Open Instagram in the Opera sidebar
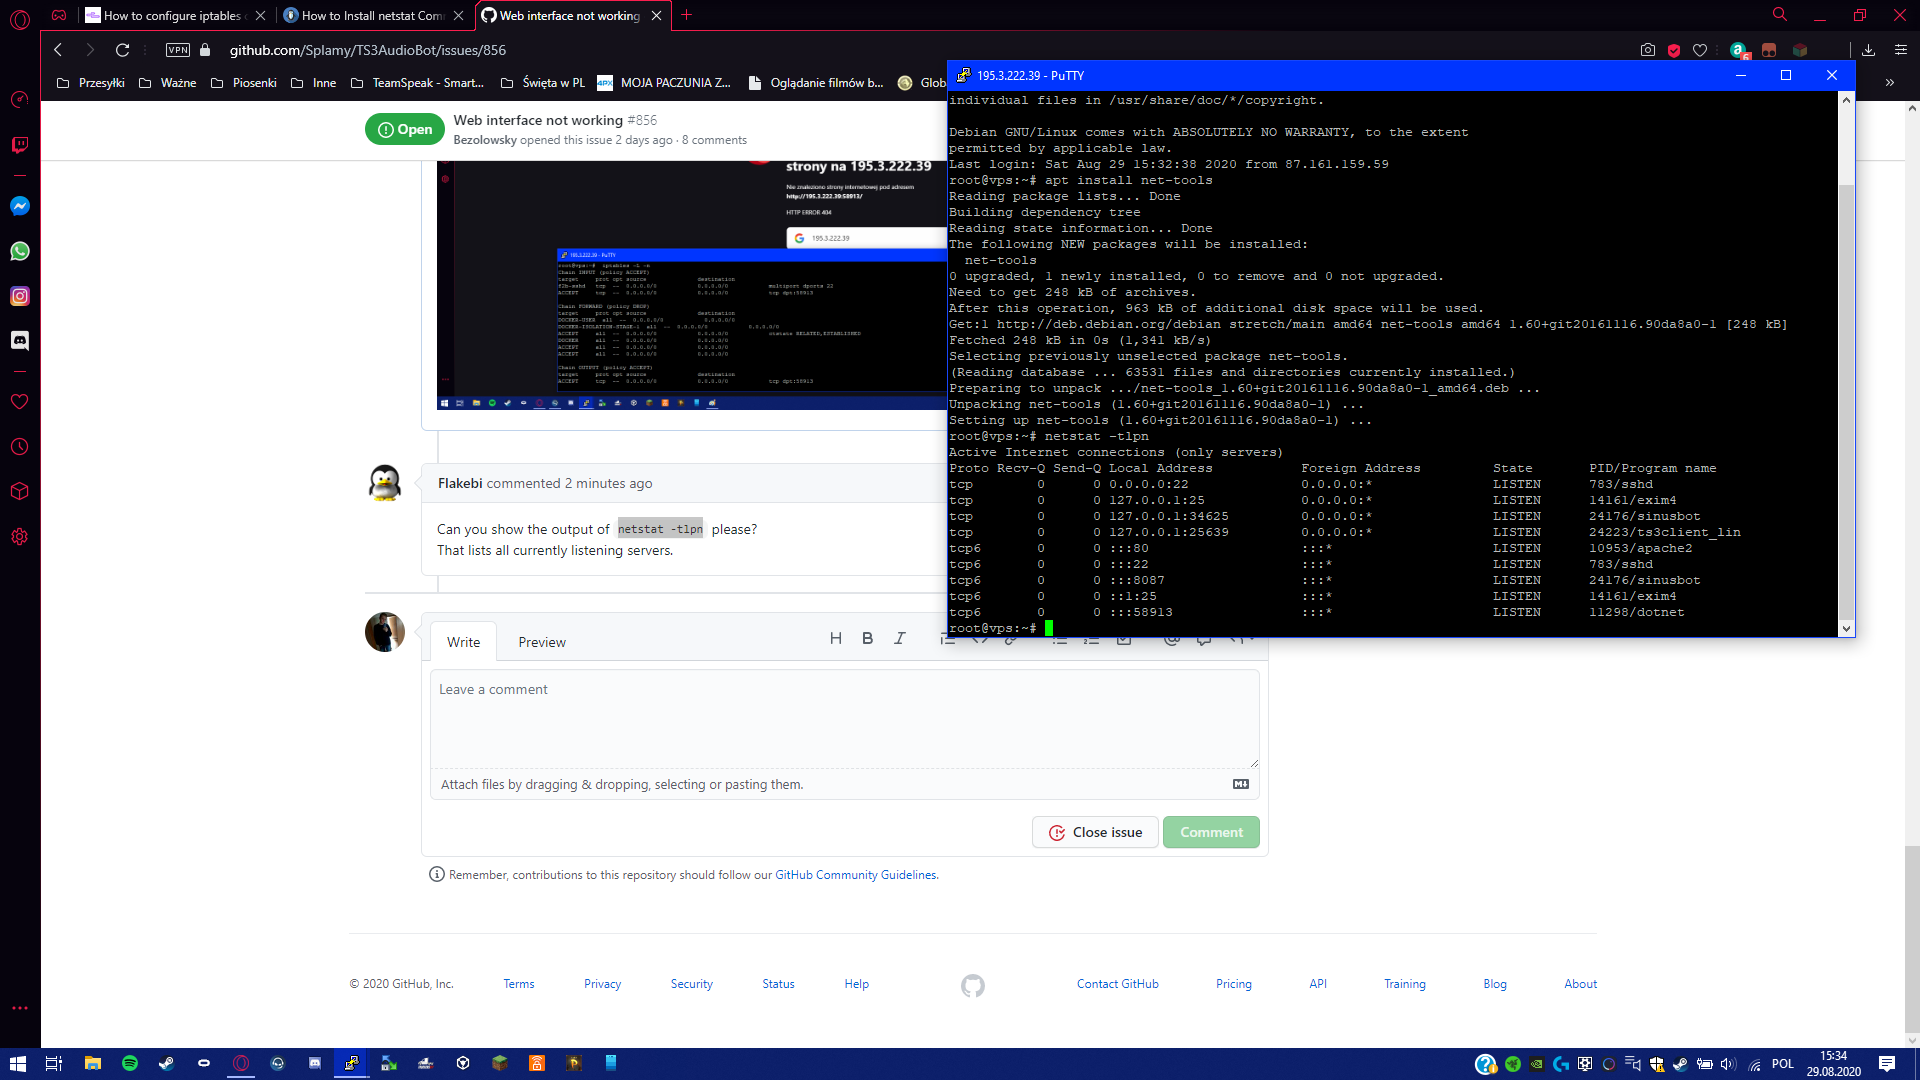1920x1080 pixels. (x=19, y=296)
